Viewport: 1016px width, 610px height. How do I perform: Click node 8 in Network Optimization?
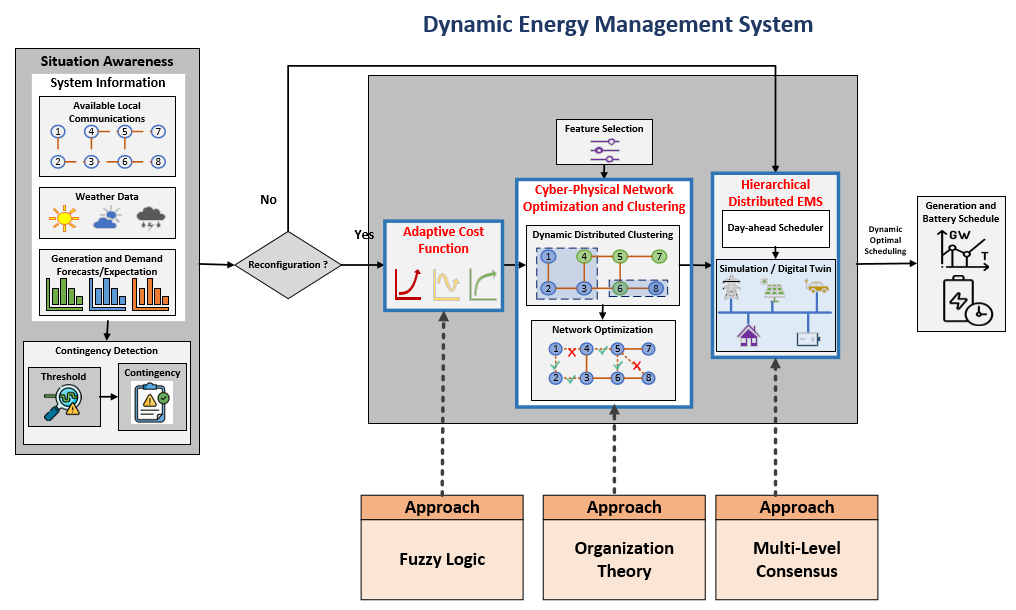point(648,378)
